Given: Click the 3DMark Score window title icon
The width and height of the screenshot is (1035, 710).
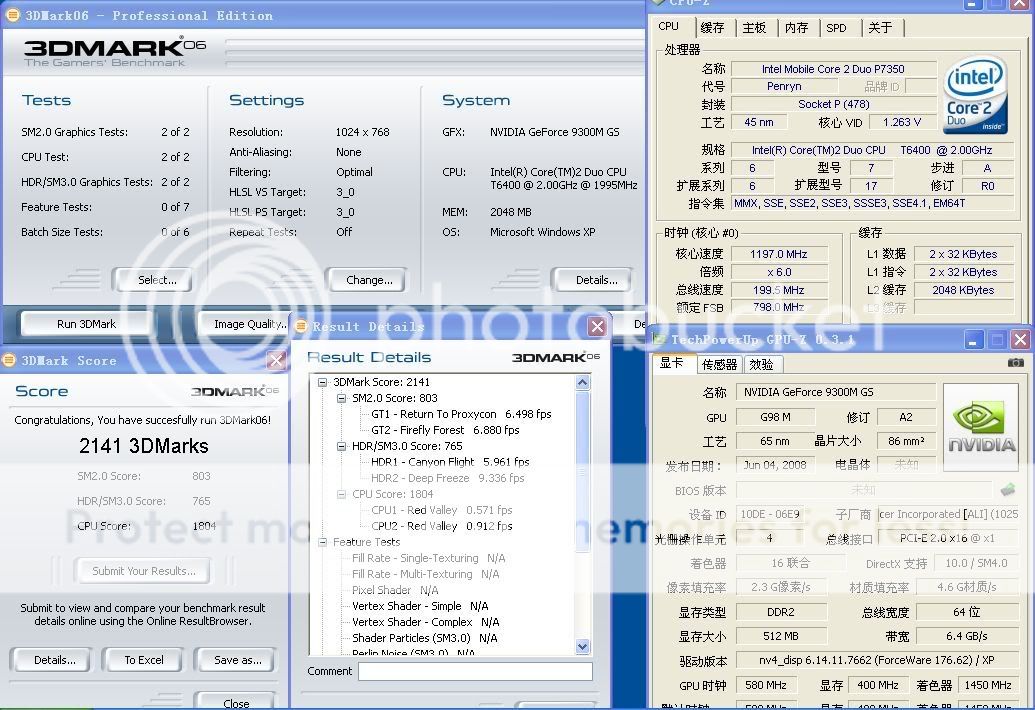Looking at the screenshot, I should click(x=9, y=360).
